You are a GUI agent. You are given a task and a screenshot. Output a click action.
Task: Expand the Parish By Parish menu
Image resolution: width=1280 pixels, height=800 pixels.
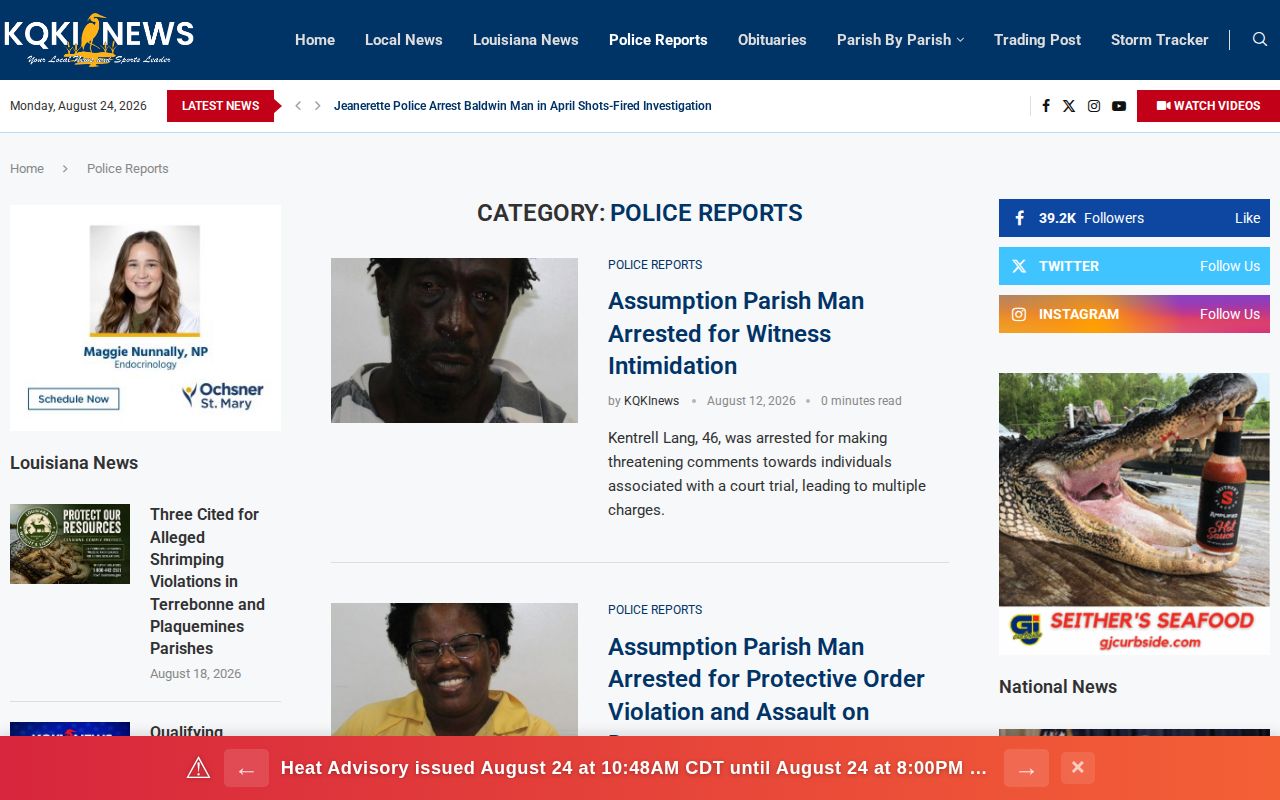900,40
